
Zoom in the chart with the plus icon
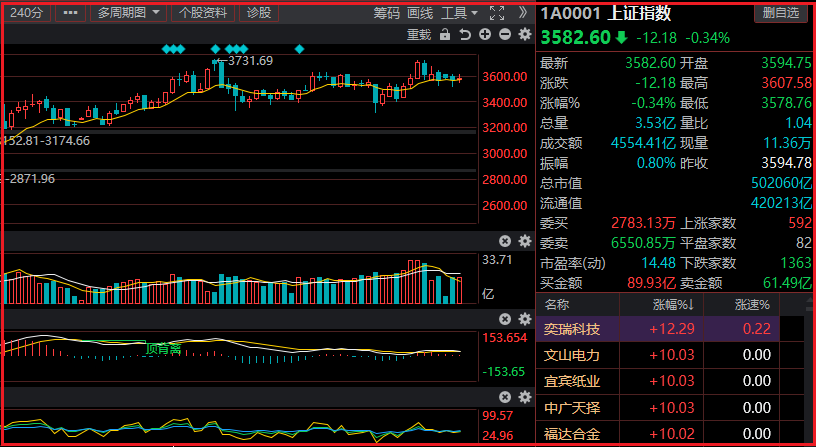click(485, 35)
